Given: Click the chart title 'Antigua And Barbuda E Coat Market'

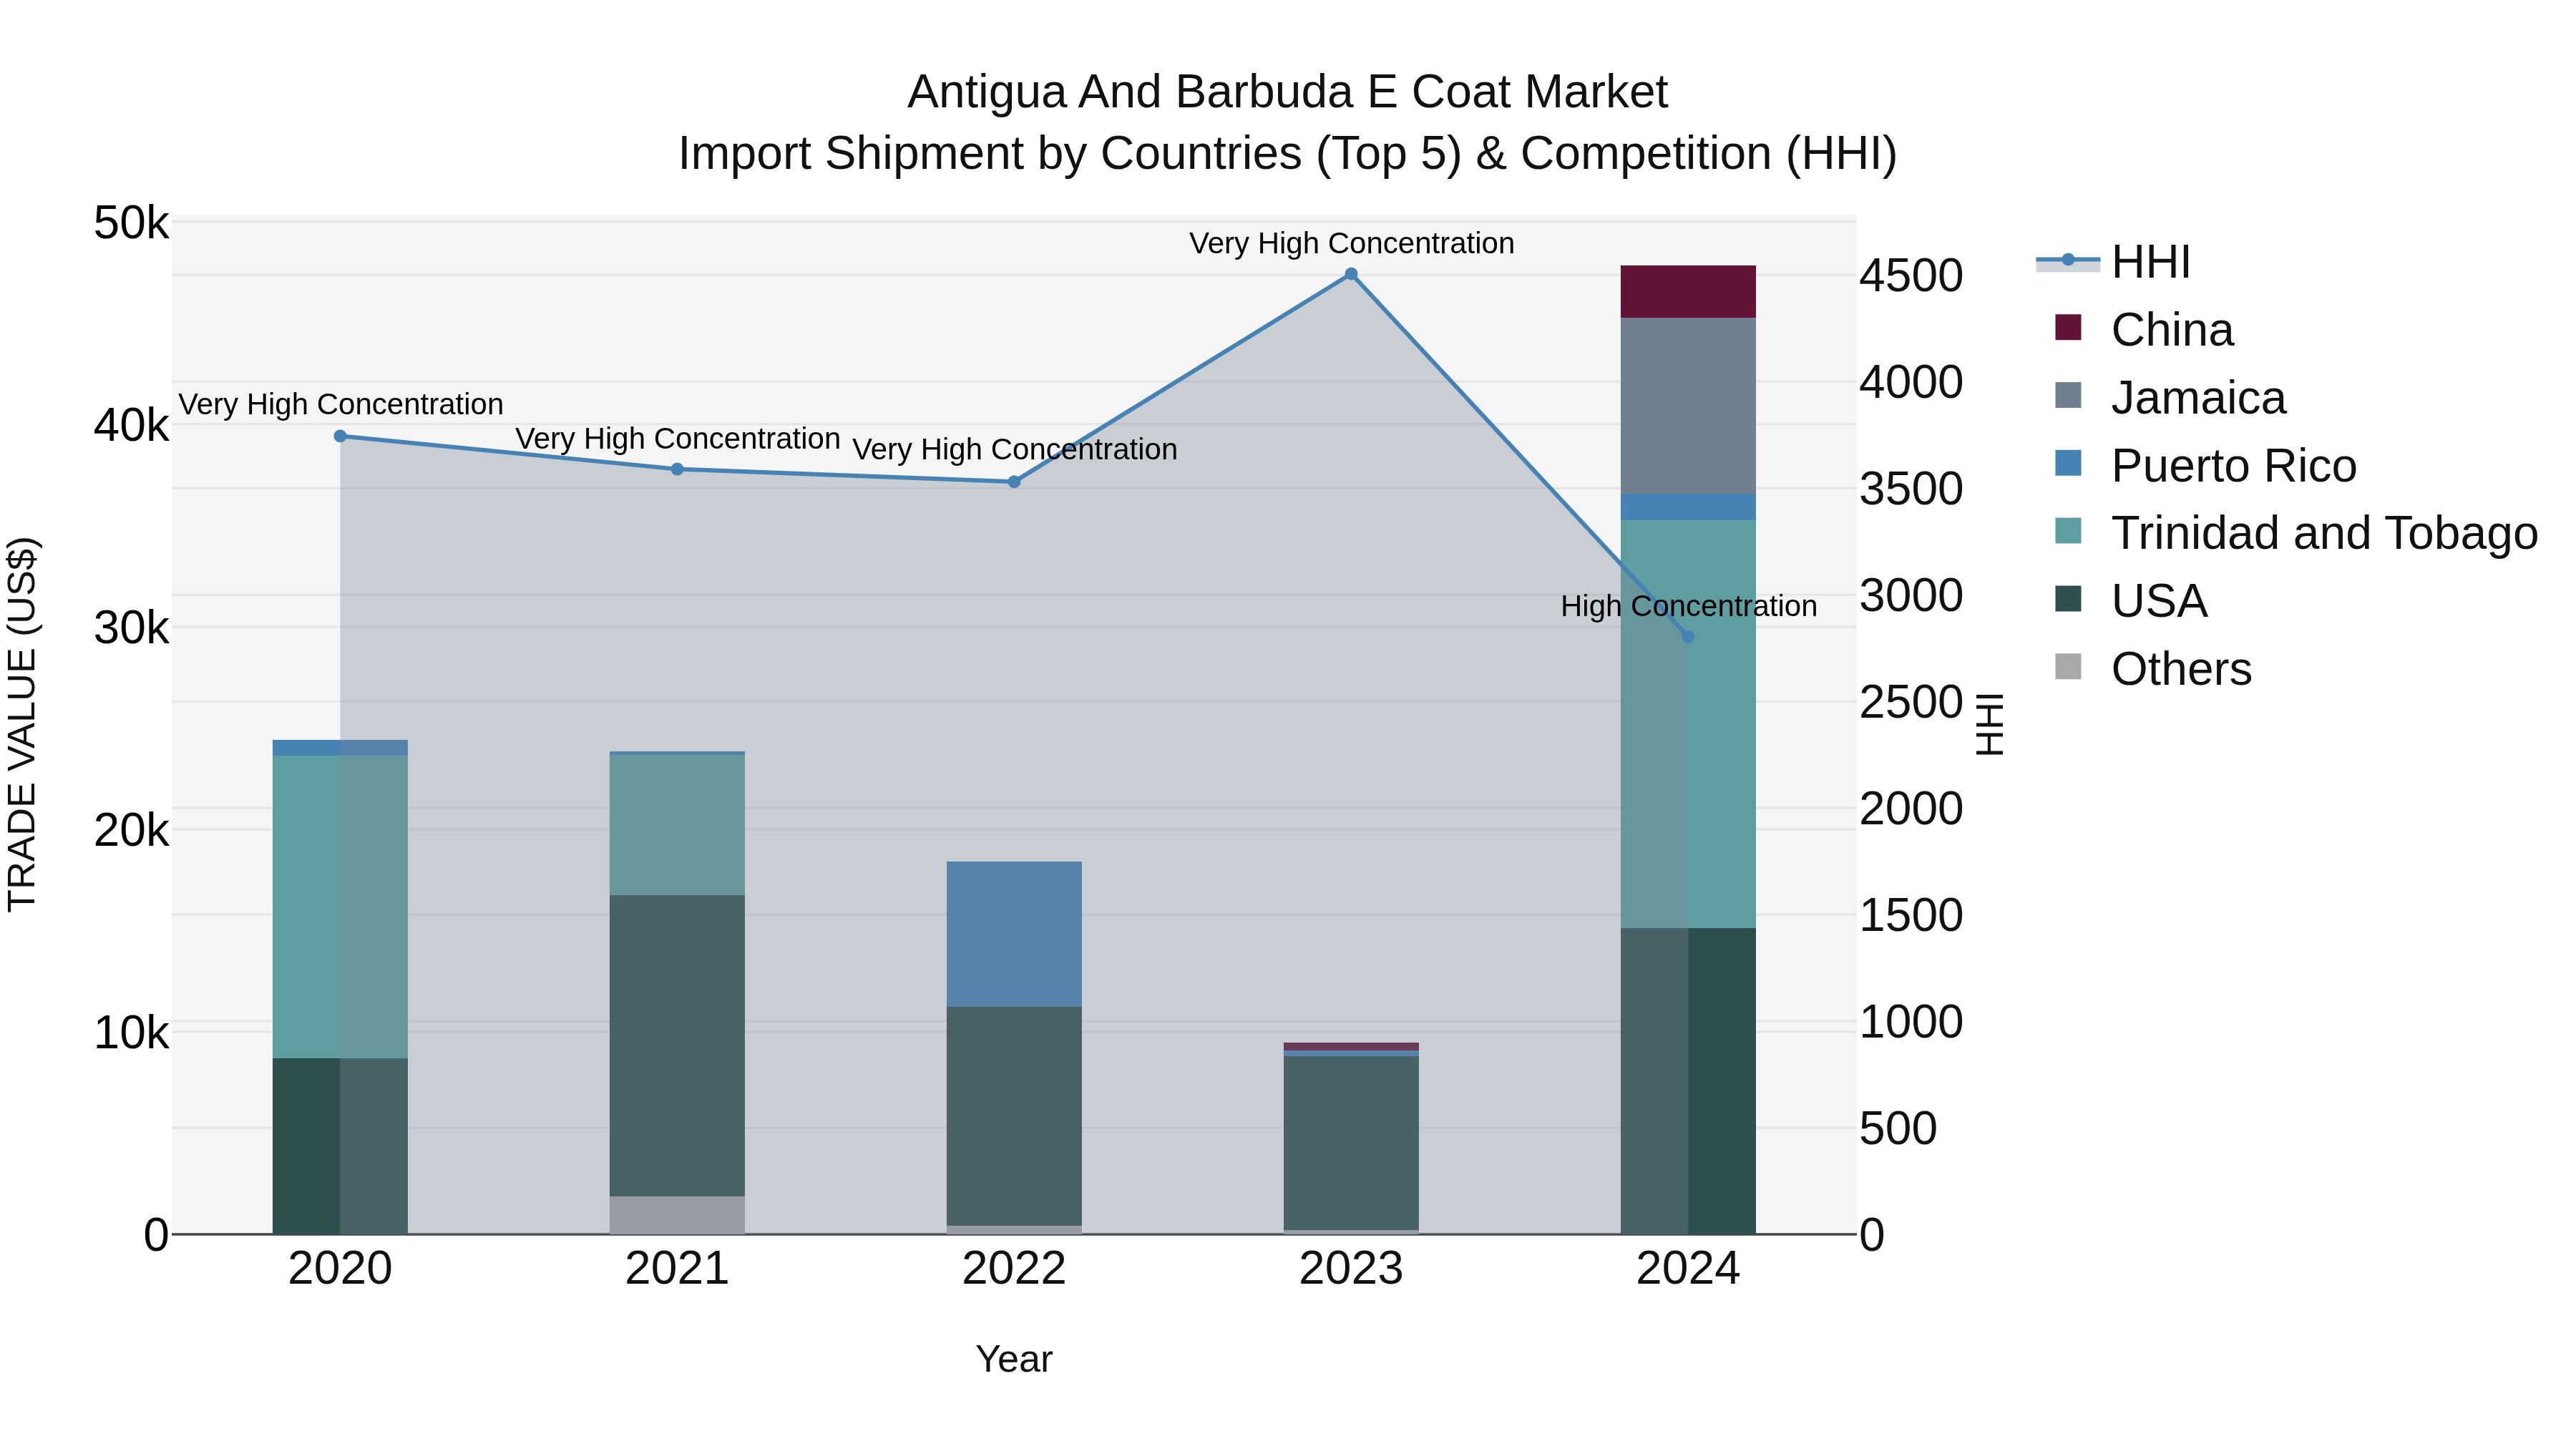Looking at the screenshot, I should 1288,92.
